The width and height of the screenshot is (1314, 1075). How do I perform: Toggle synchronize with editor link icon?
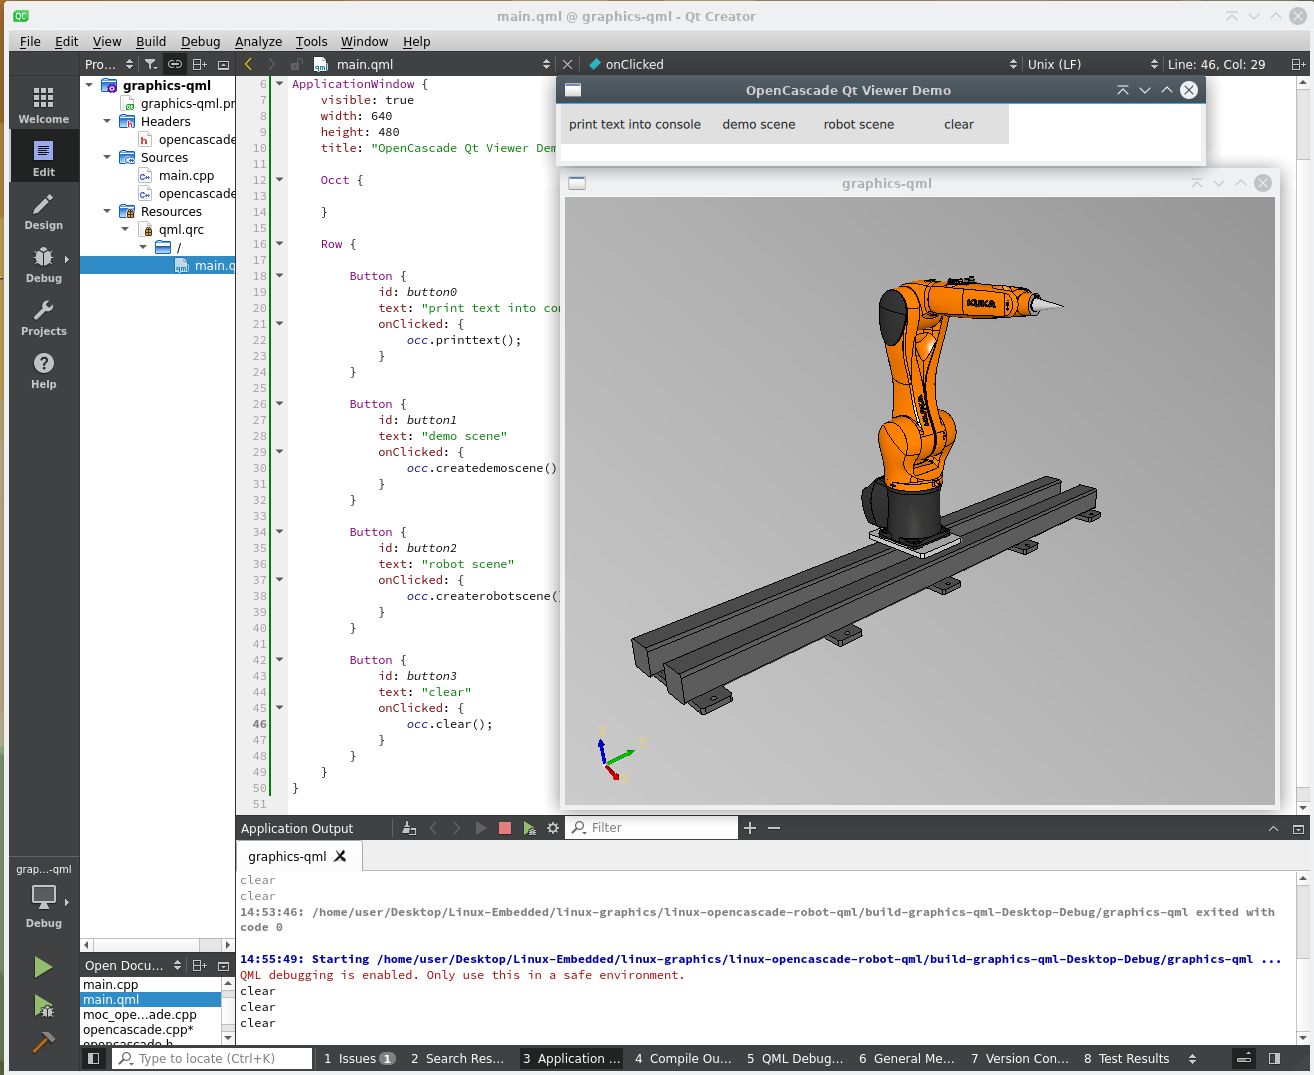click(175, 64)
